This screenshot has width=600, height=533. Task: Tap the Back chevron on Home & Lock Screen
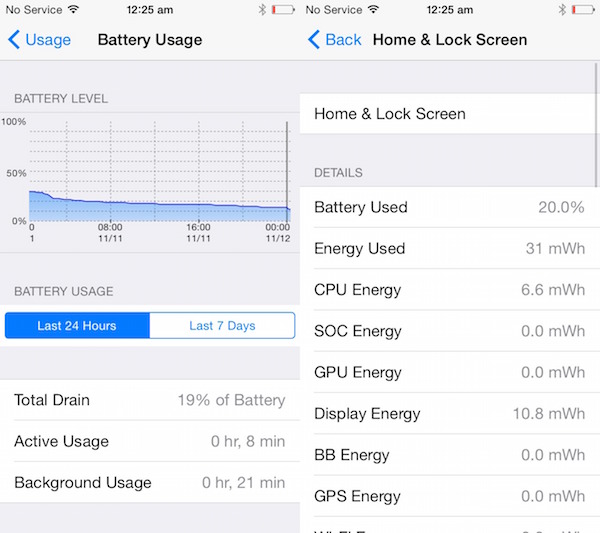pos(314,39)
